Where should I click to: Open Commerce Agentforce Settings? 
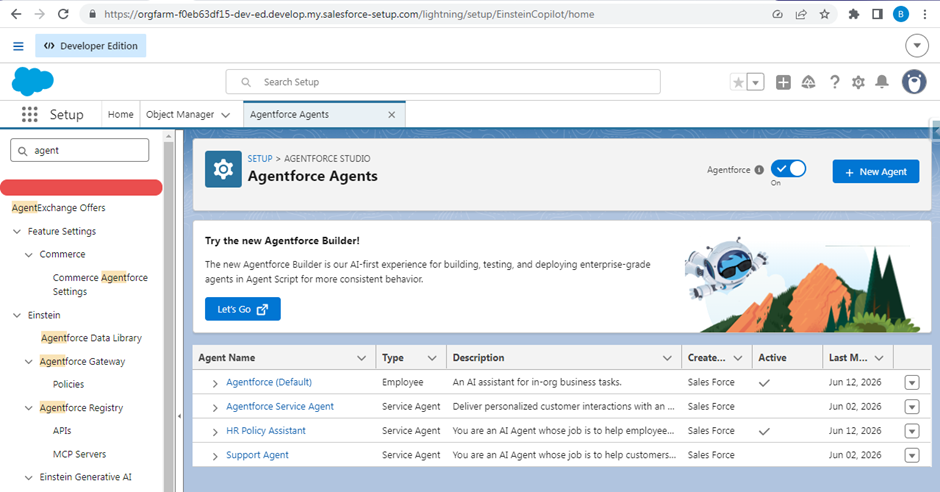(x=100, y=285)
